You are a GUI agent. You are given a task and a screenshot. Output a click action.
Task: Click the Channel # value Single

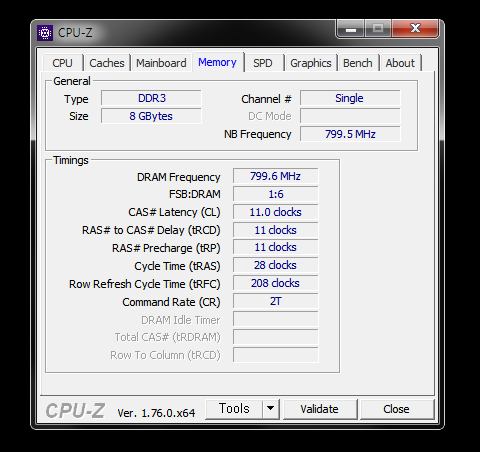click(350, 98)
